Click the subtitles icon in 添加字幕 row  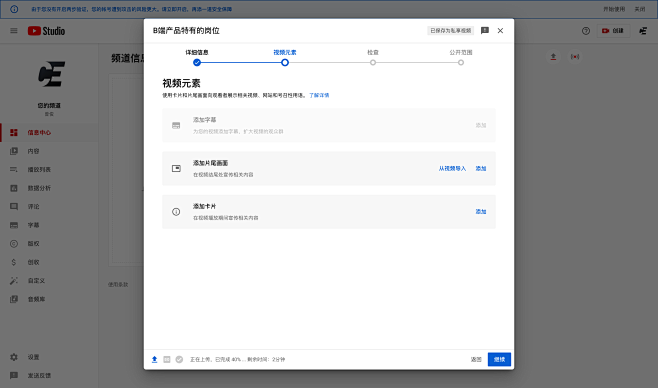pos(176,125)
